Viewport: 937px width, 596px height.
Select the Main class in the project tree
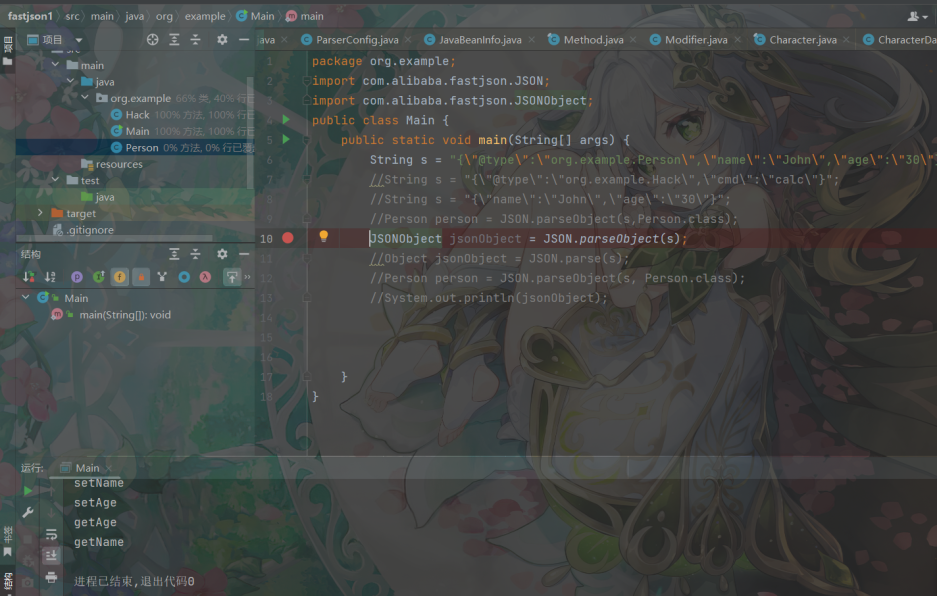[137, 131]
